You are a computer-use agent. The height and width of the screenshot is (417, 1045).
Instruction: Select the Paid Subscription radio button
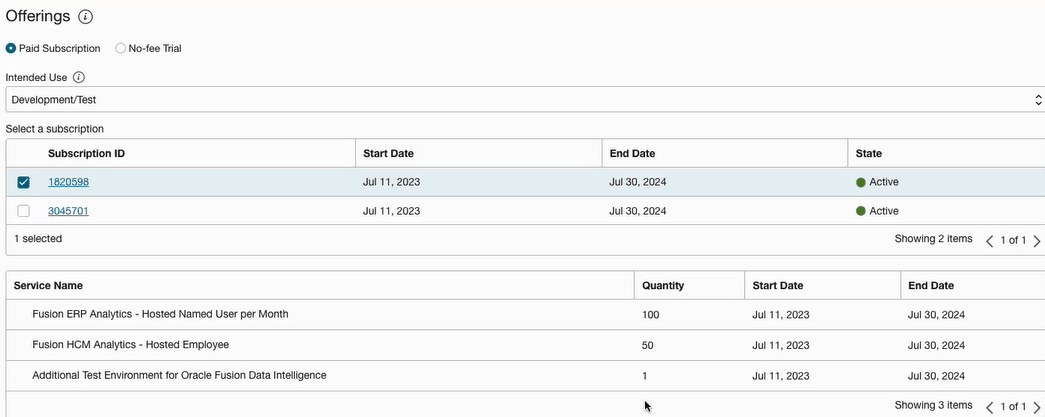pyautogui.click(x=11, y=49)
